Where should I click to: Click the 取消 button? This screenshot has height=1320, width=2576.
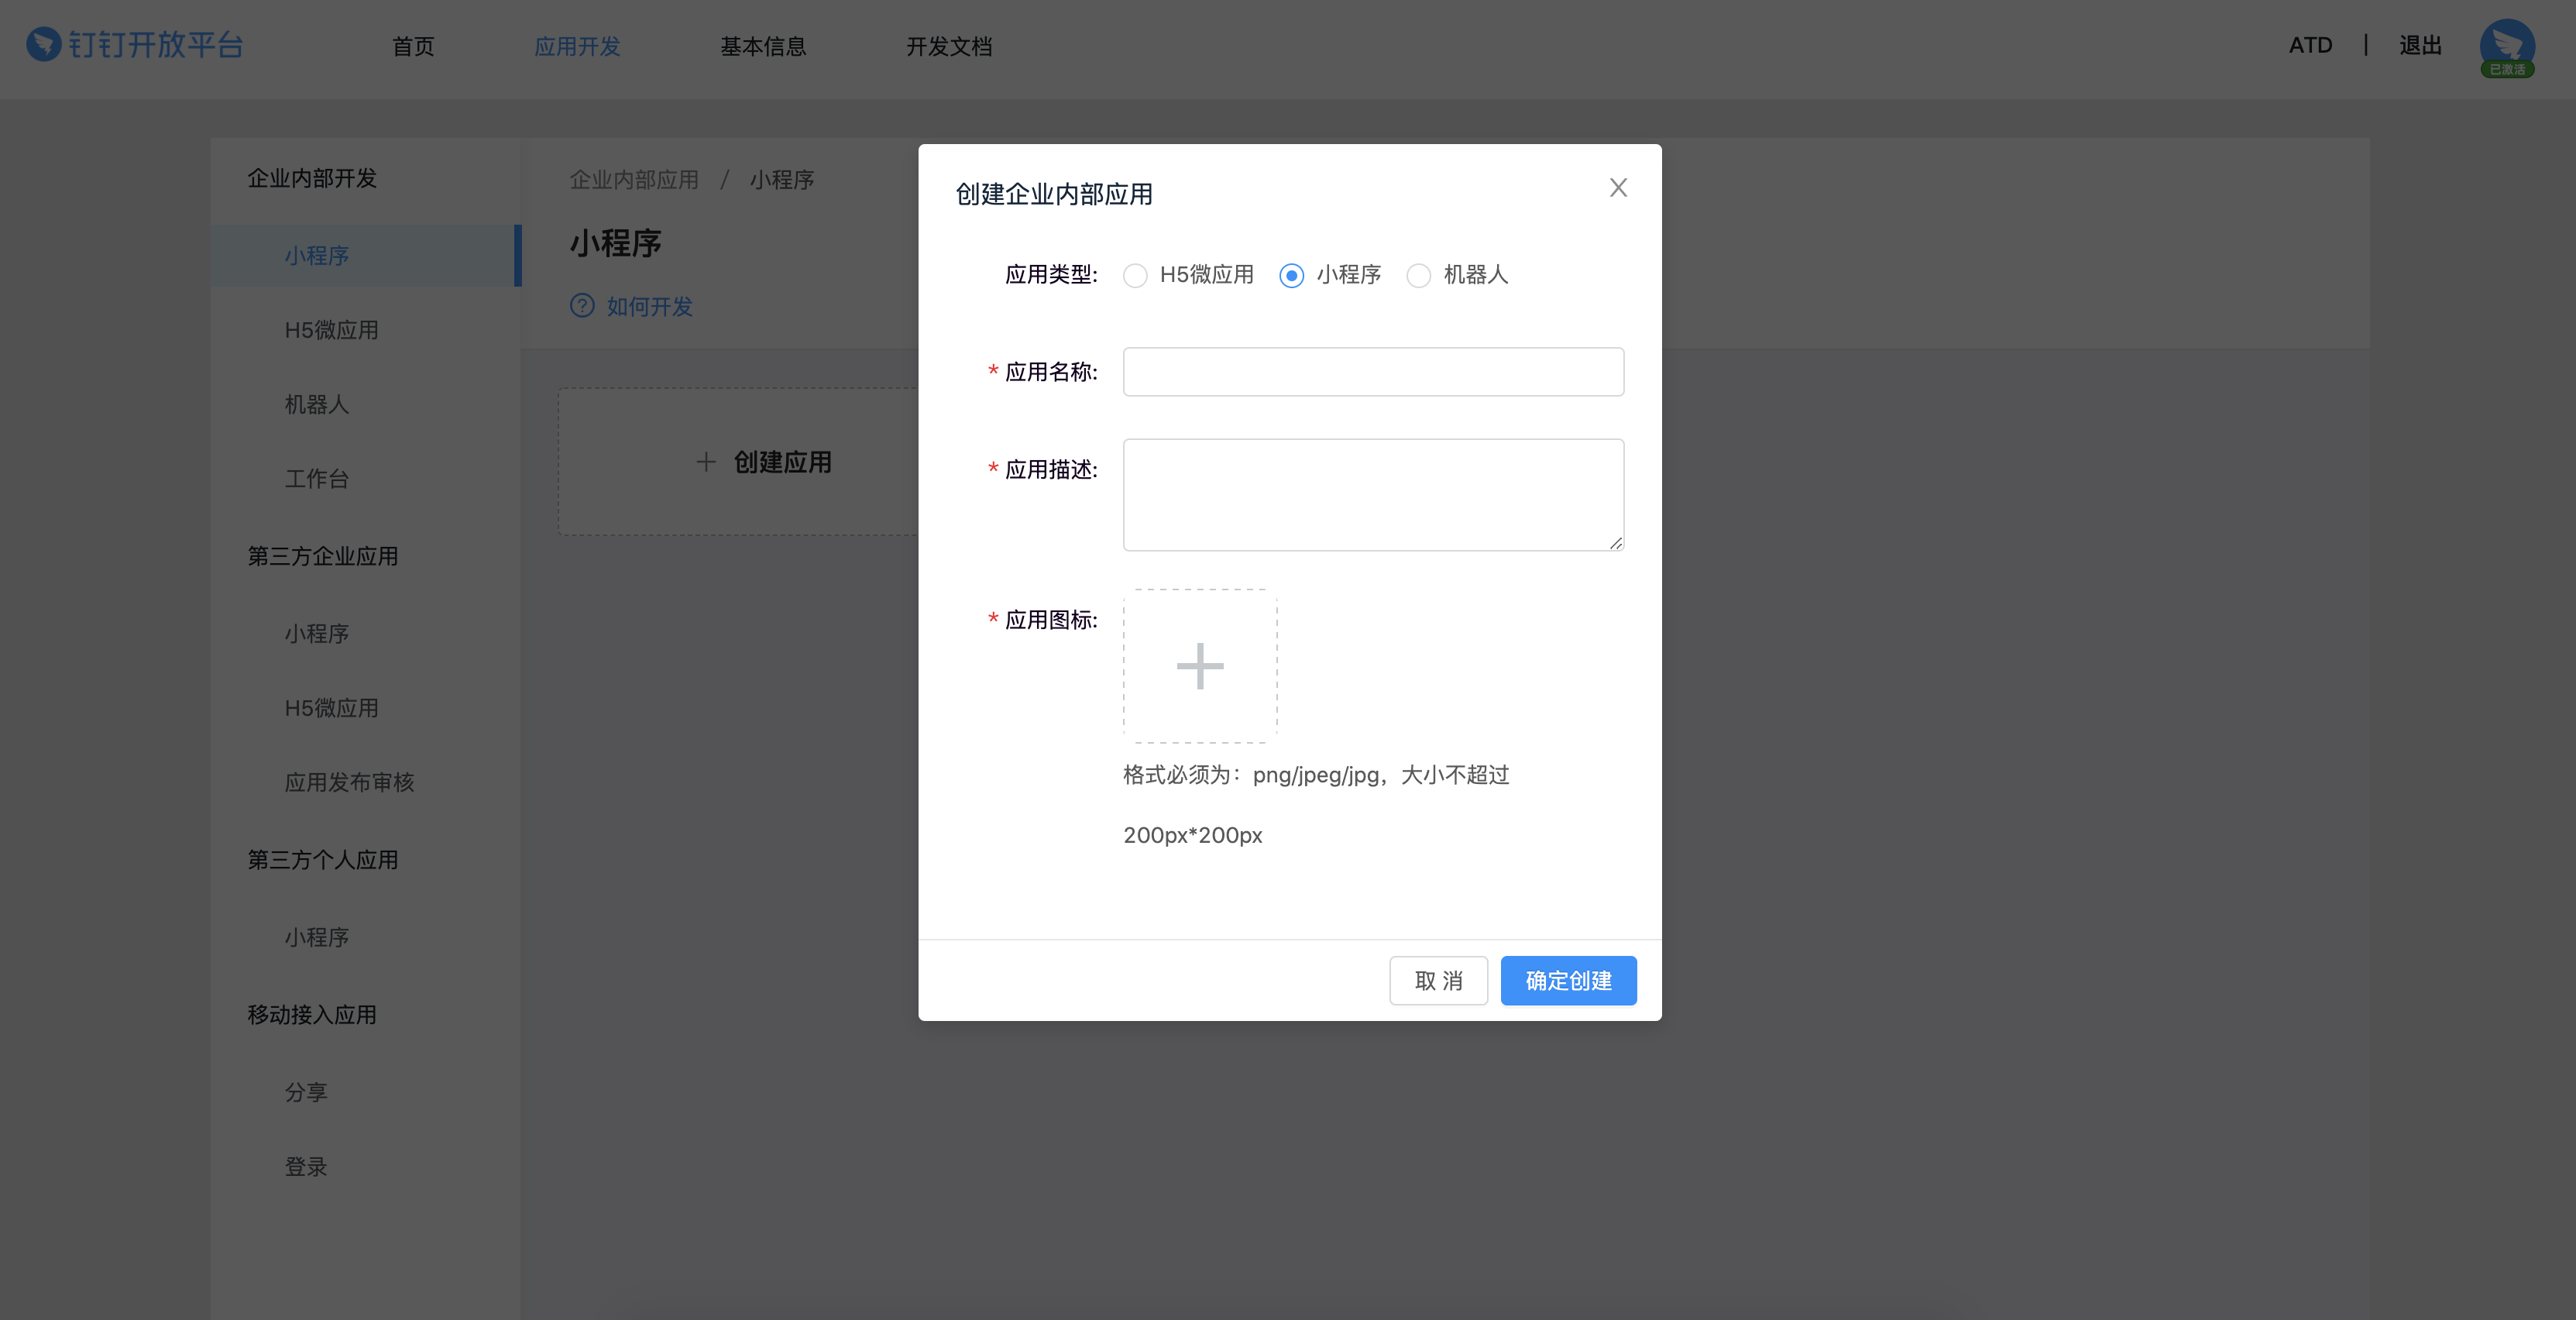[x=1438, y=980]
